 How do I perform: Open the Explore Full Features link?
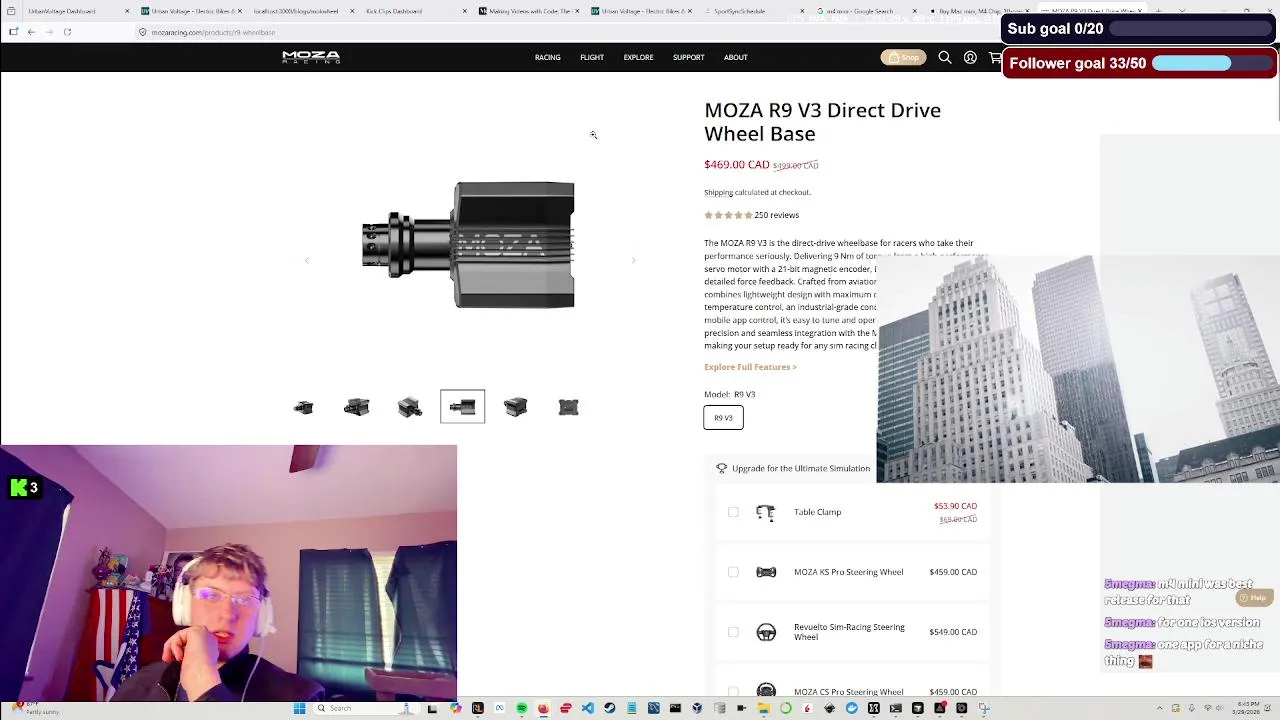(x=750, y=367)
